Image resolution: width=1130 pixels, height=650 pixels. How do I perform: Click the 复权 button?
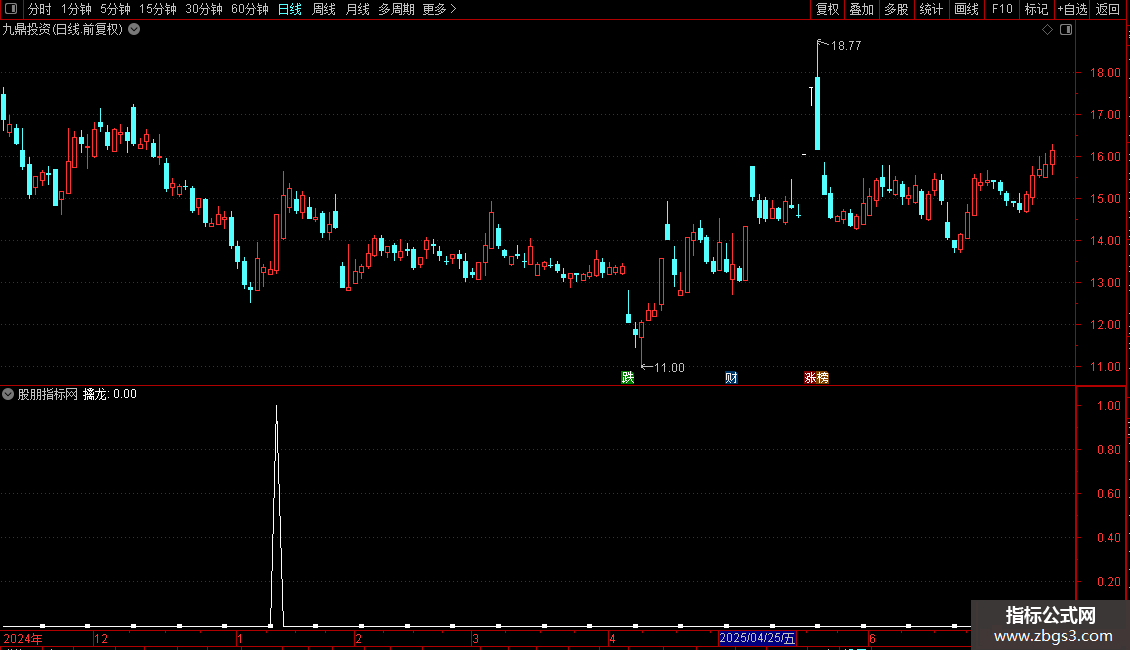tap(827, 9)
